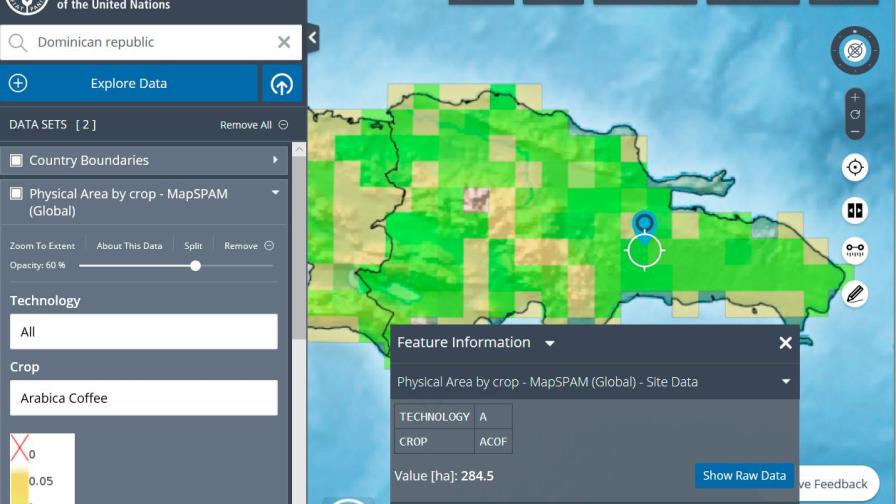Toggle Physical Area by crop checkbox
Screen dimensions: 896x504
point(17,194)
